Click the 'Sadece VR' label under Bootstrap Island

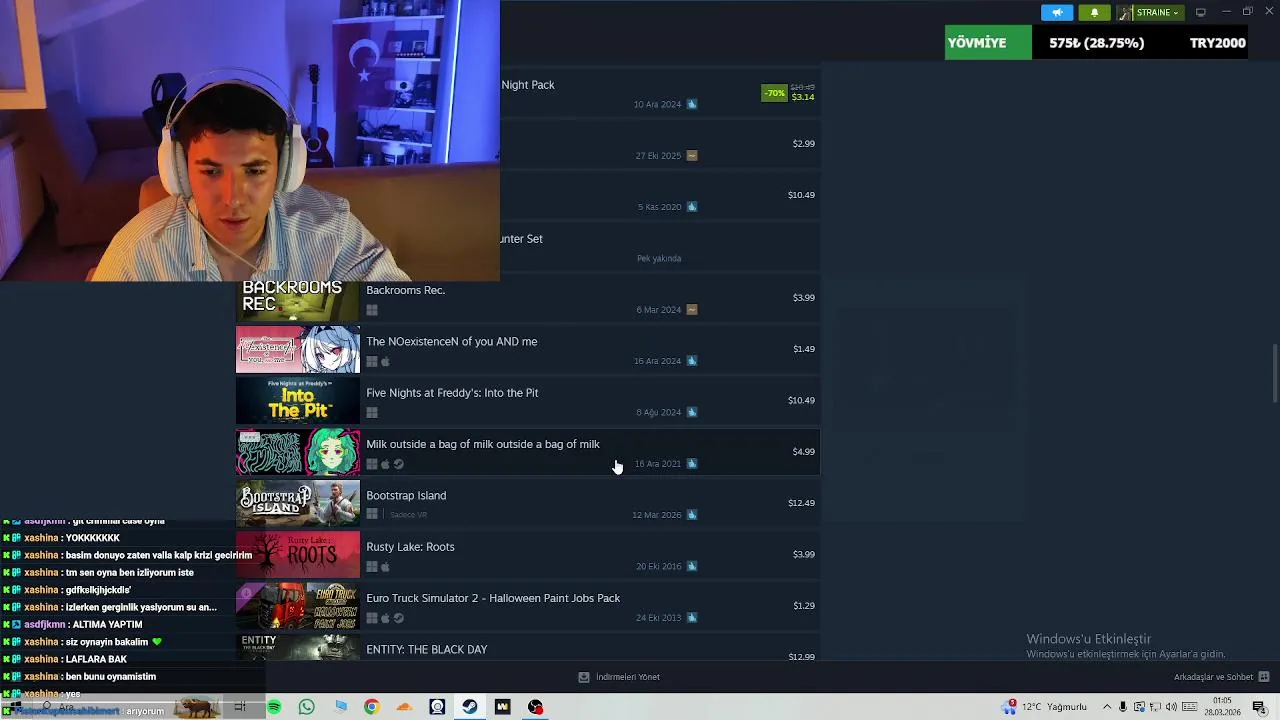[x=408, y=515]
